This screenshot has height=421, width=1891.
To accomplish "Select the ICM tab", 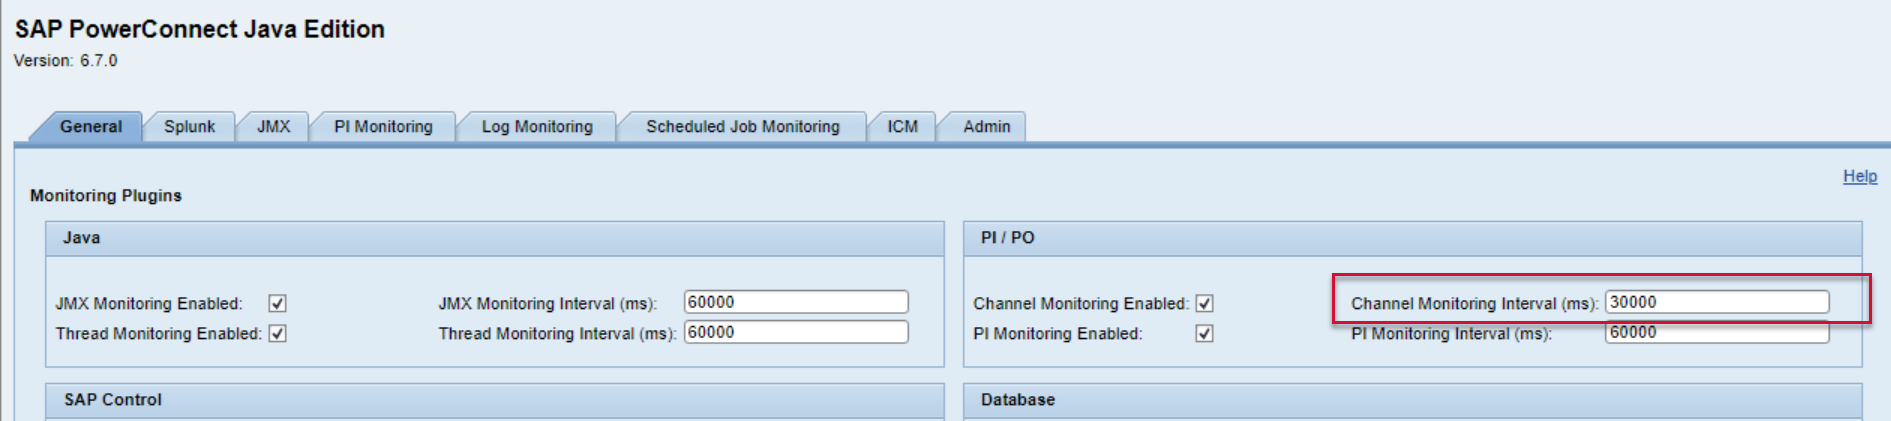I will point(902,127).
